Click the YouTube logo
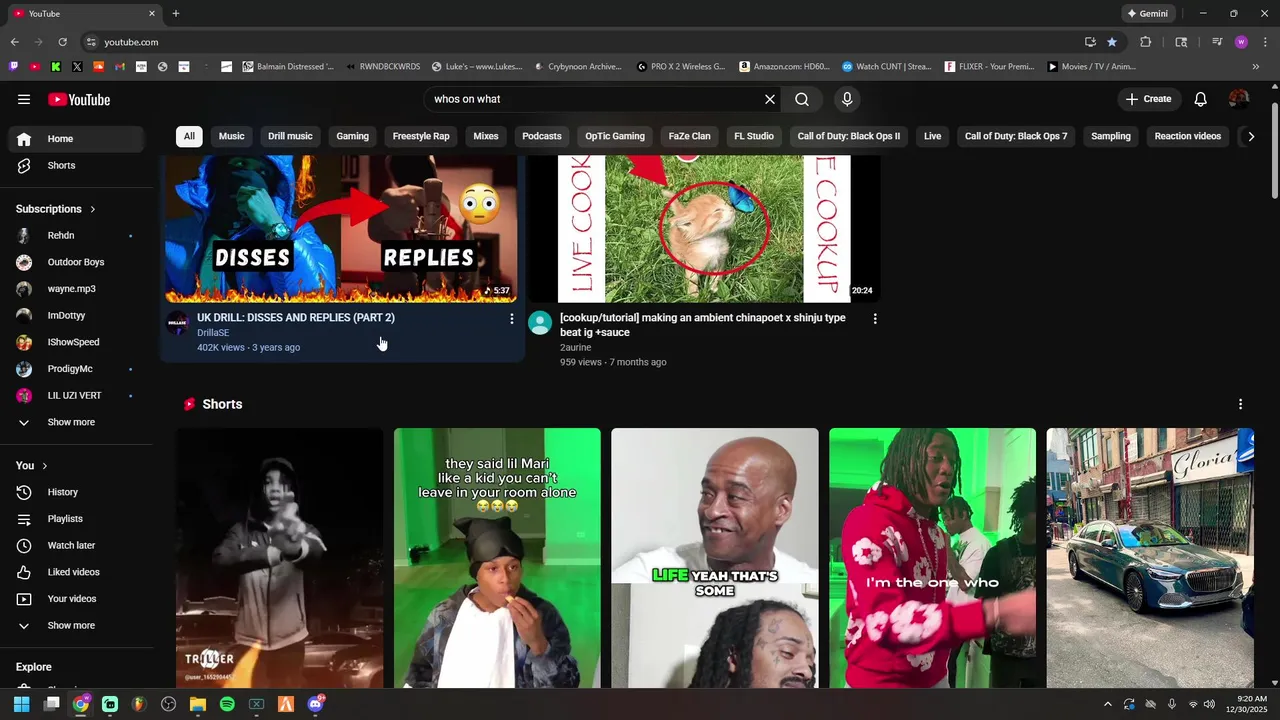Image resolution: width=1280 pixels, height=720 pixels. point(79,99)
